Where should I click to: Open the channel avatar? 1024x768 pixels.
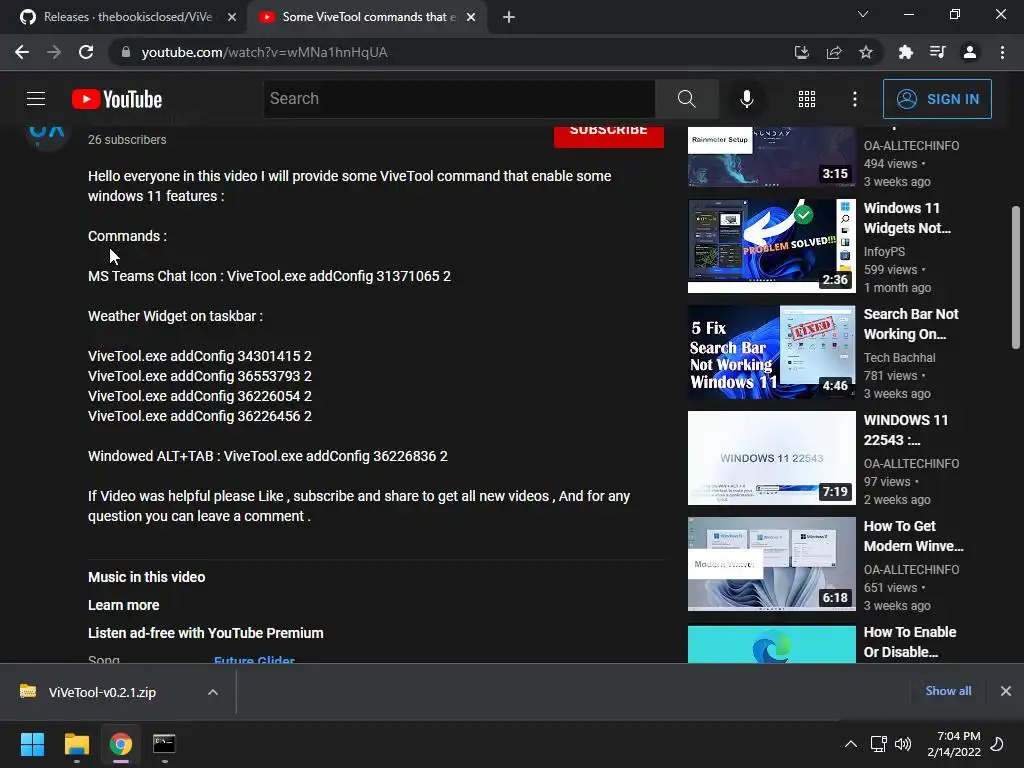[47, 136]
